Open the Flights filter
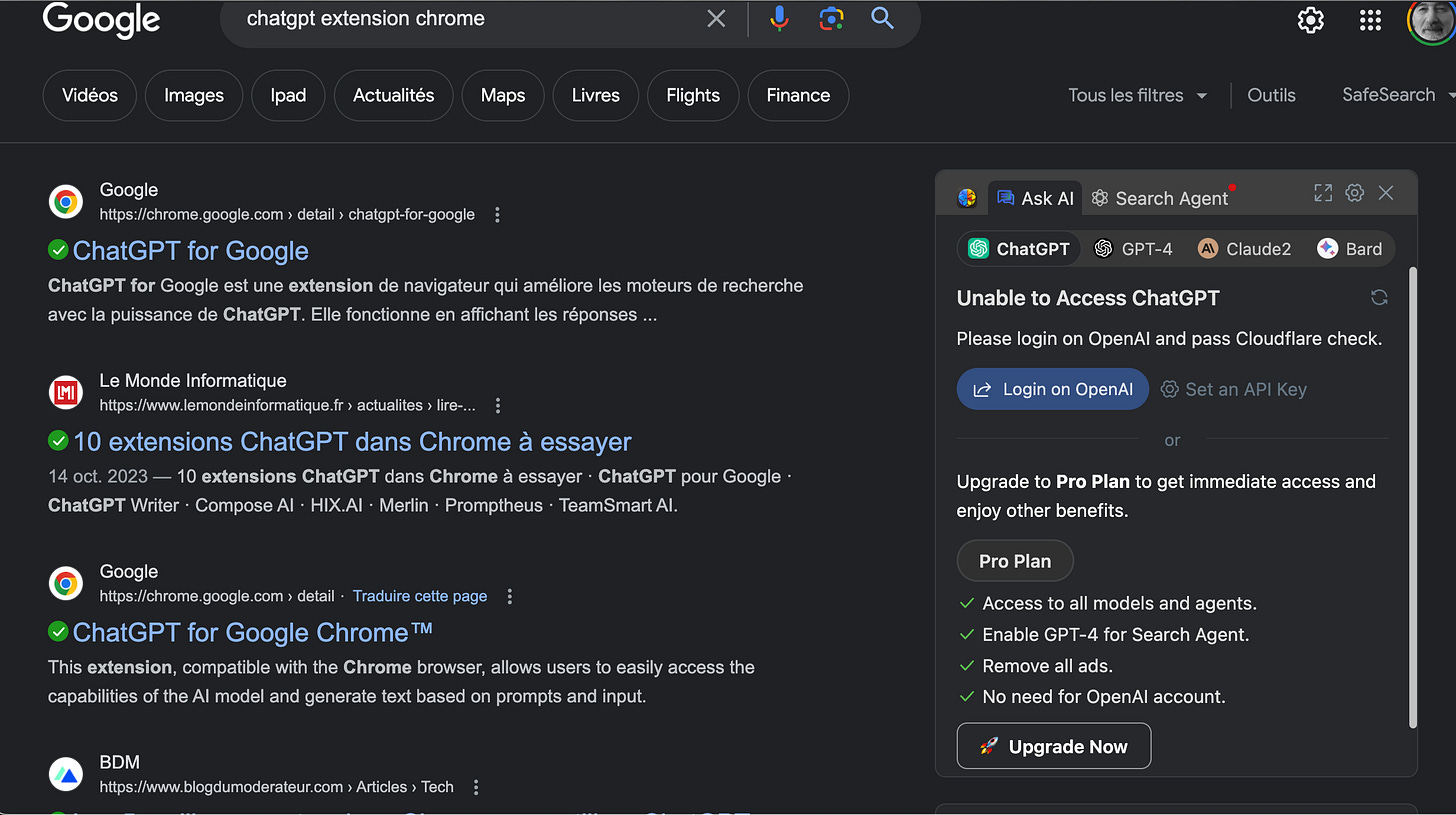 pos(693,95)
